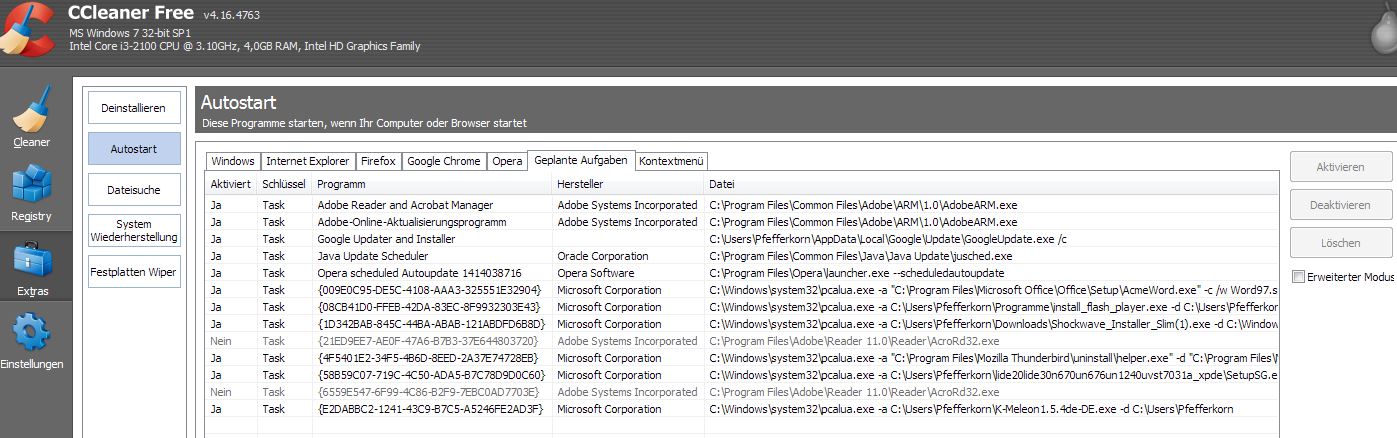Image resolution: width=1397 pixels, height=438 pixels.
Task: Switch to the Firefox tab
Action: [378, 161]
